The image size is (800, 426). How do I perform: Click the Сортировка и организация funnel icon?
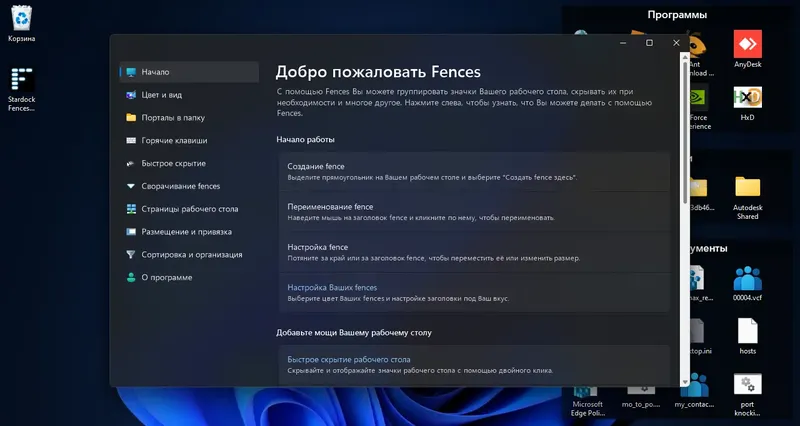coord(131,255)
